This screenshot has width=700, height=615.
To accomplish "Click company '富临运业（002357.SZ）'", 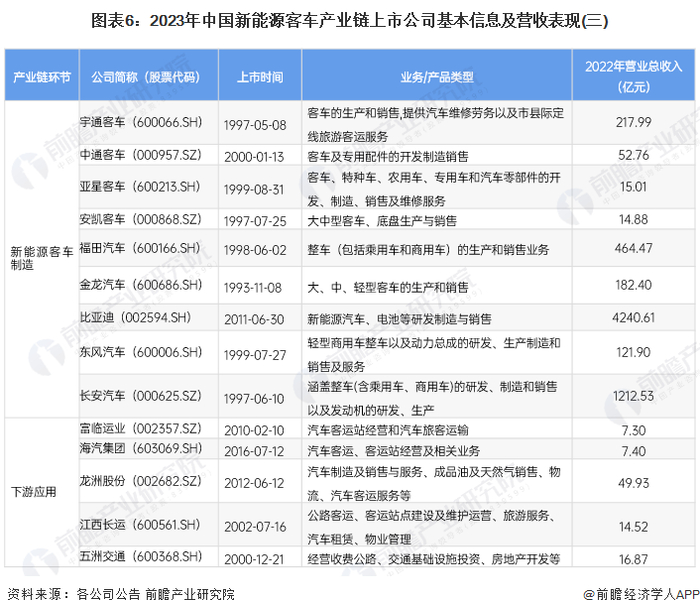I will 141,428.
